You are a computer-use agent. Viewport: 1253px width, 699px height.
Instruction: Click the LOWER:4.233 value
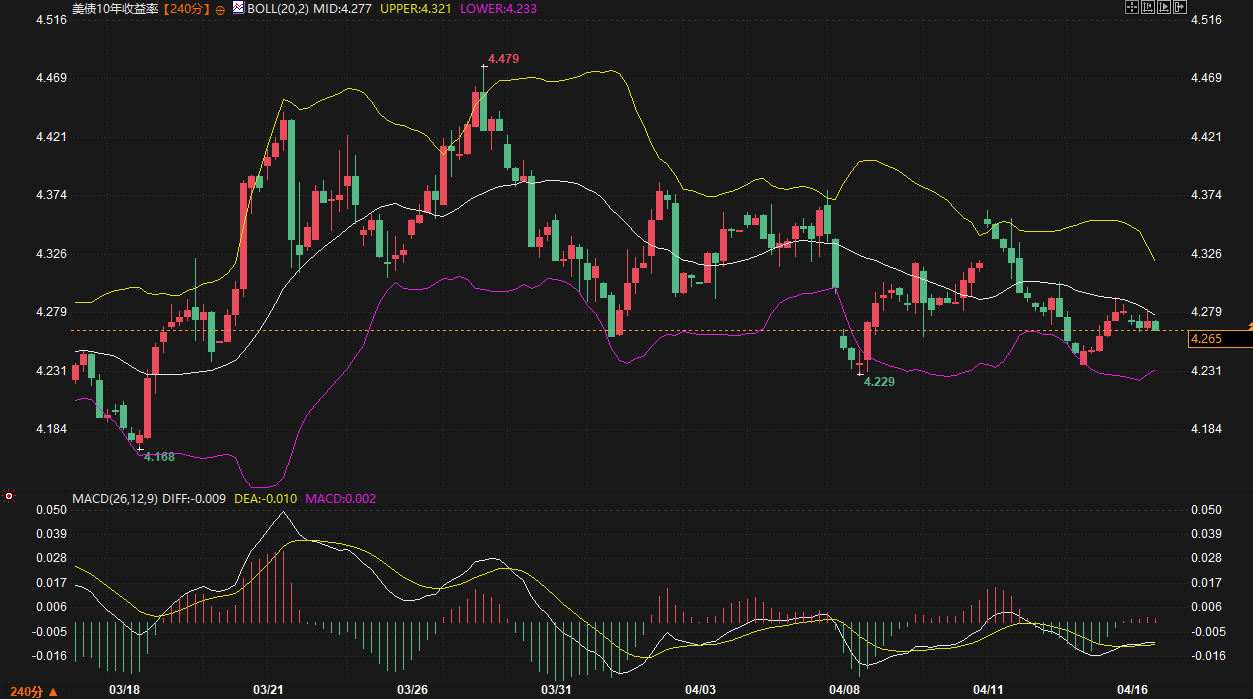point(498,8)
